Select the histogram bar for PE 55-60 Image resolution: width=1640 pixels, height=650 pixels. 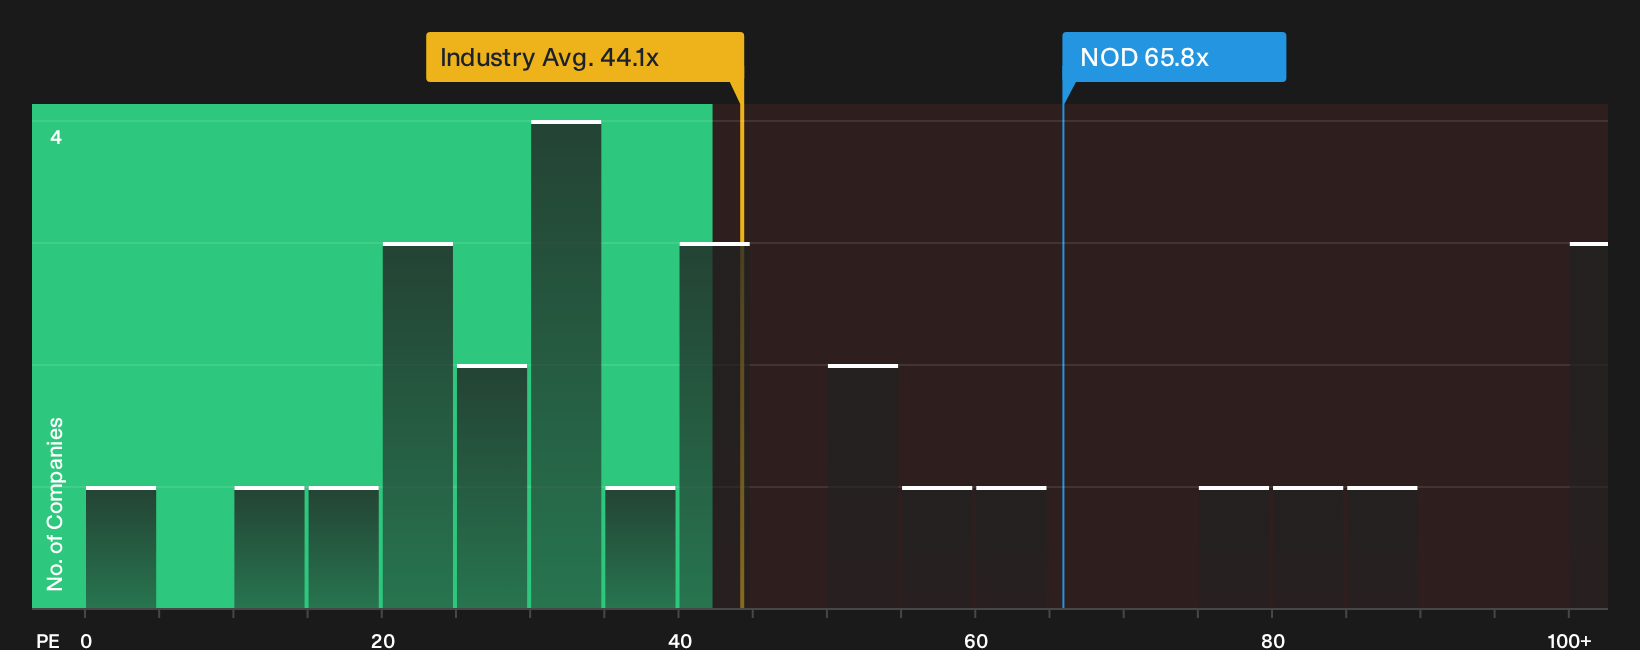(x=937, y=547)
